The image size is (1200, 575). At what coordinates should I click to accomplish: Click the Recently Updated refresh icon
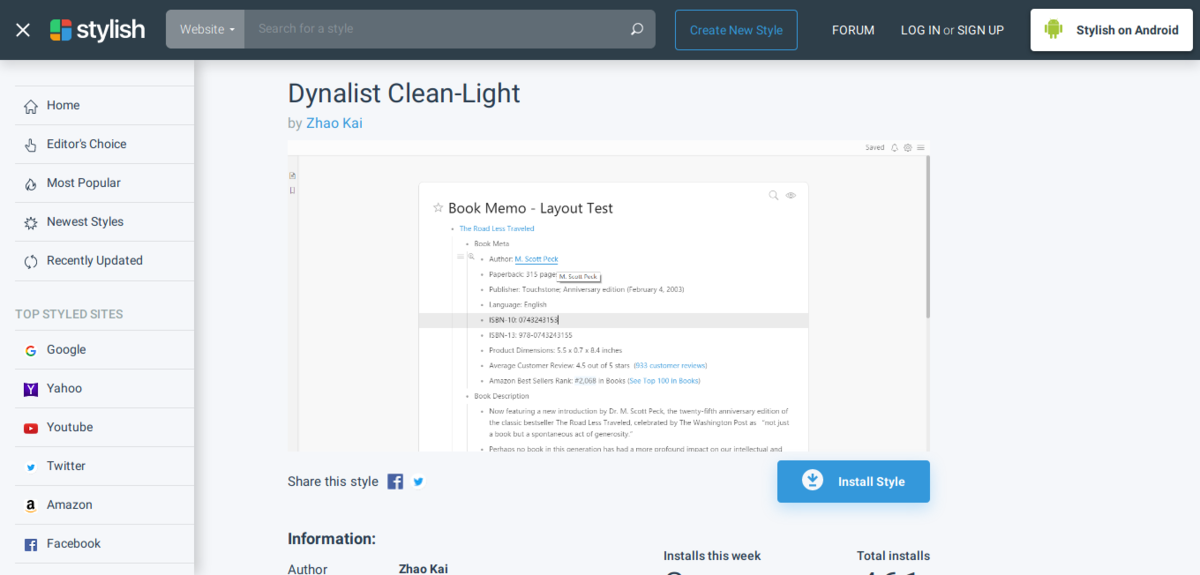[x=30, y=262]
